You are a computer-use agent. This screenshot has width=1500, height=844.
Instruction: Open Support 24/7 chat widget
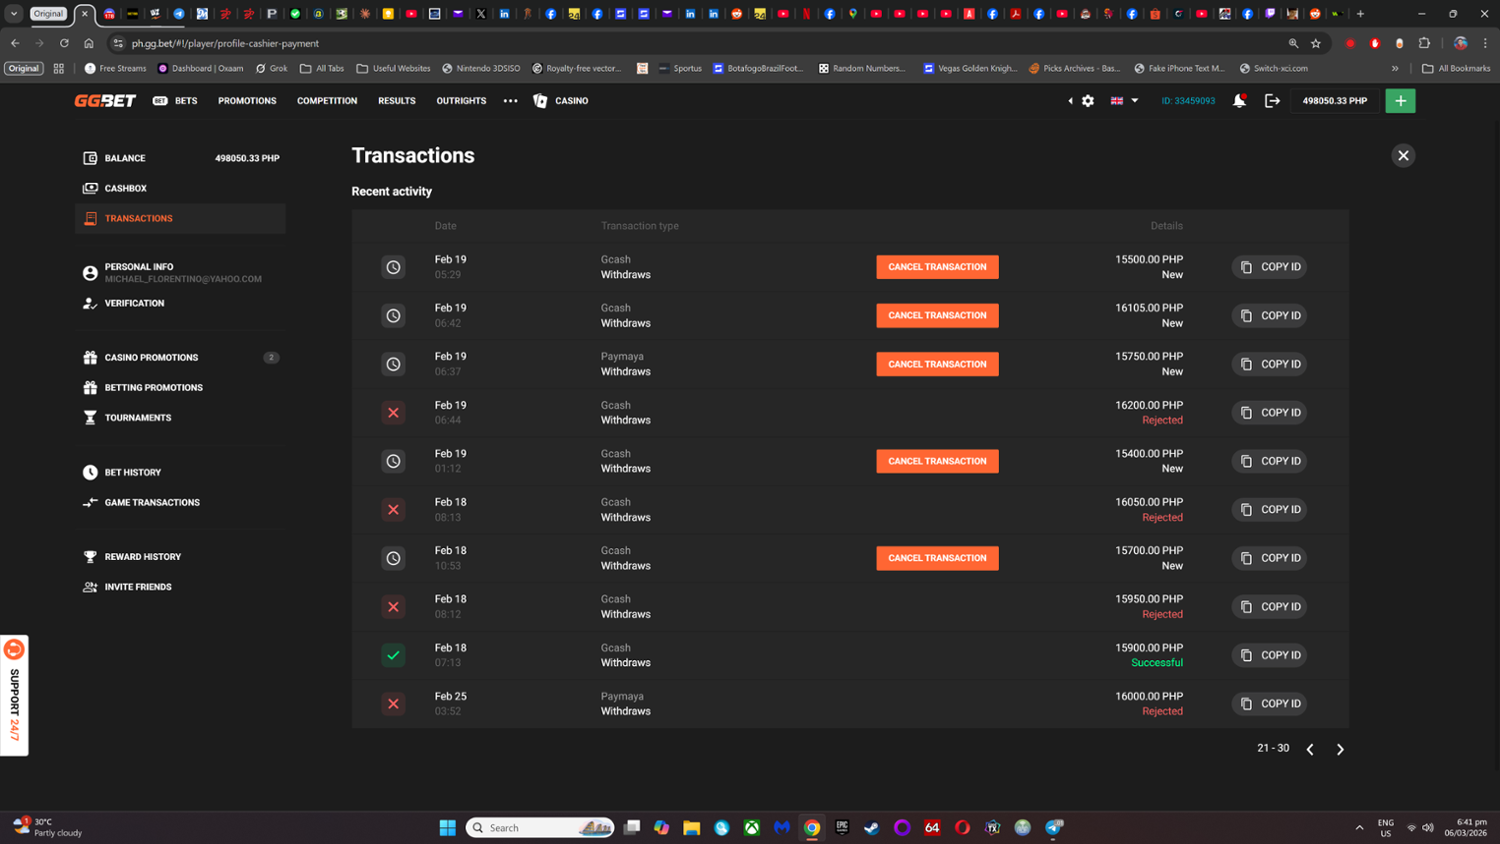coord(14,695)
